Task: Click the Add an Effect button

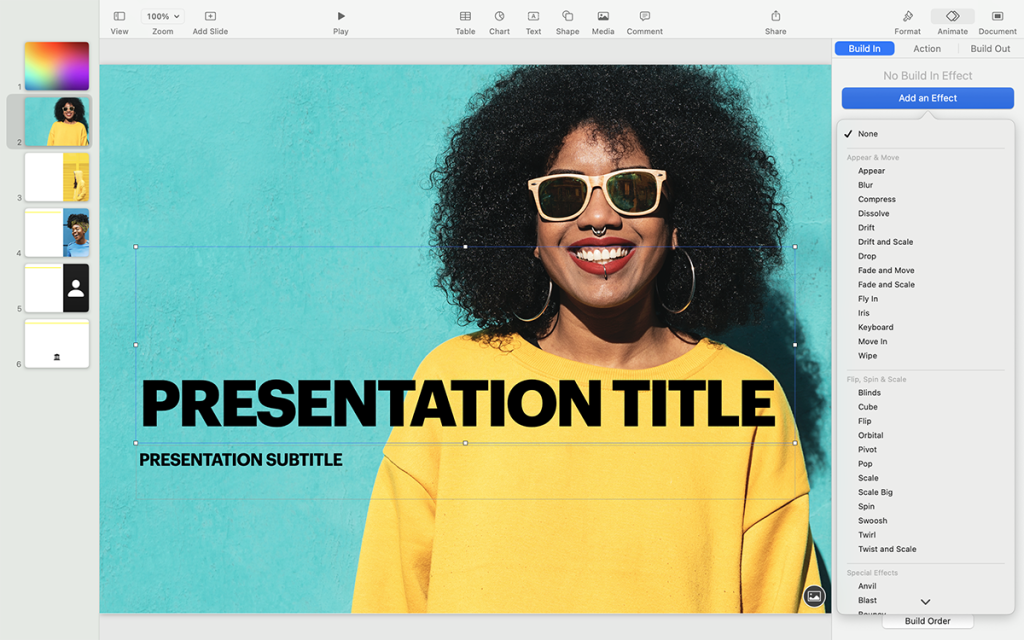Action: 927,98
